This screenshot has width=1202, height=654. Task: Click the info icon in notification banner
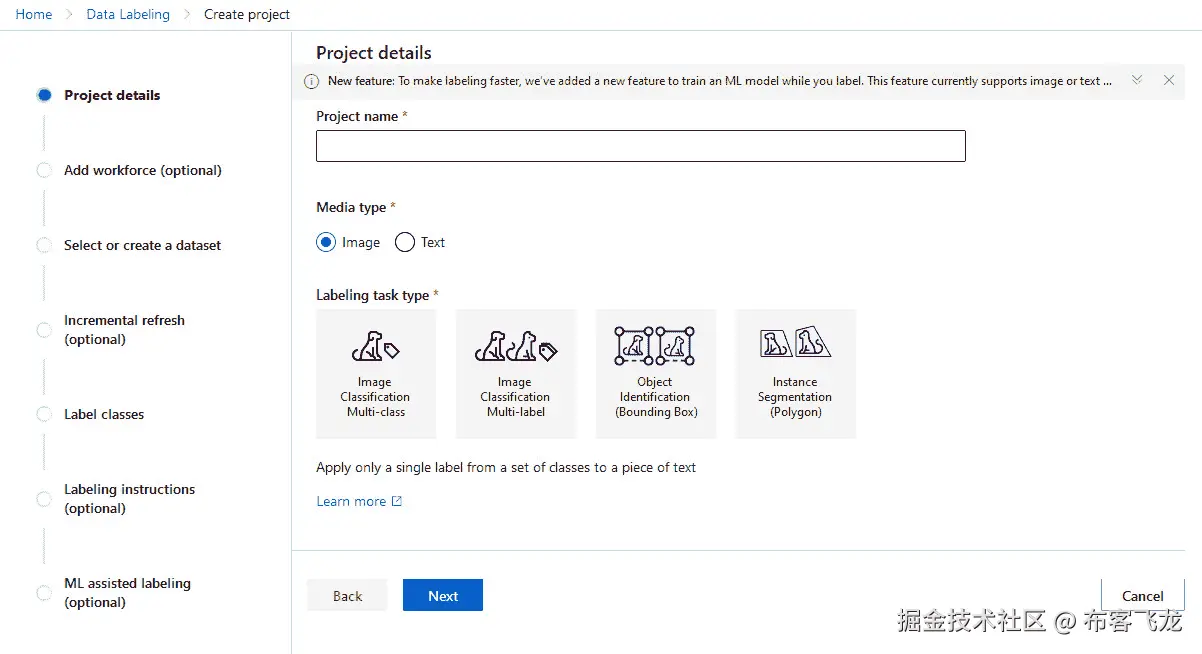[312, 81]
